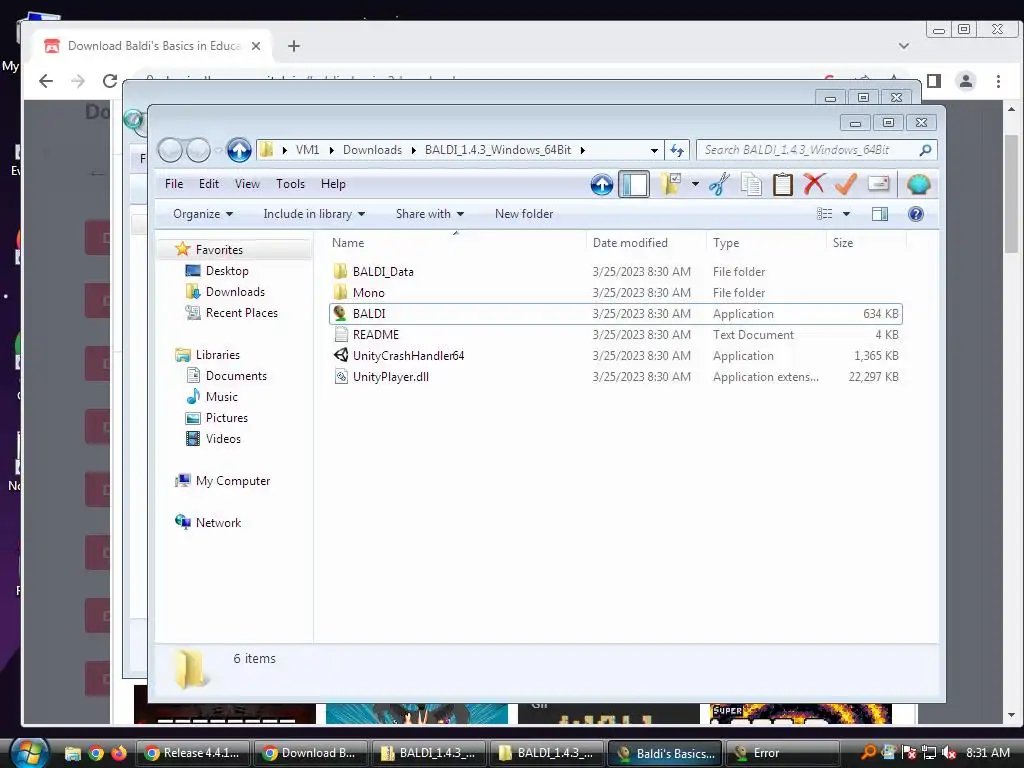Open the File menu

point(174,184)
